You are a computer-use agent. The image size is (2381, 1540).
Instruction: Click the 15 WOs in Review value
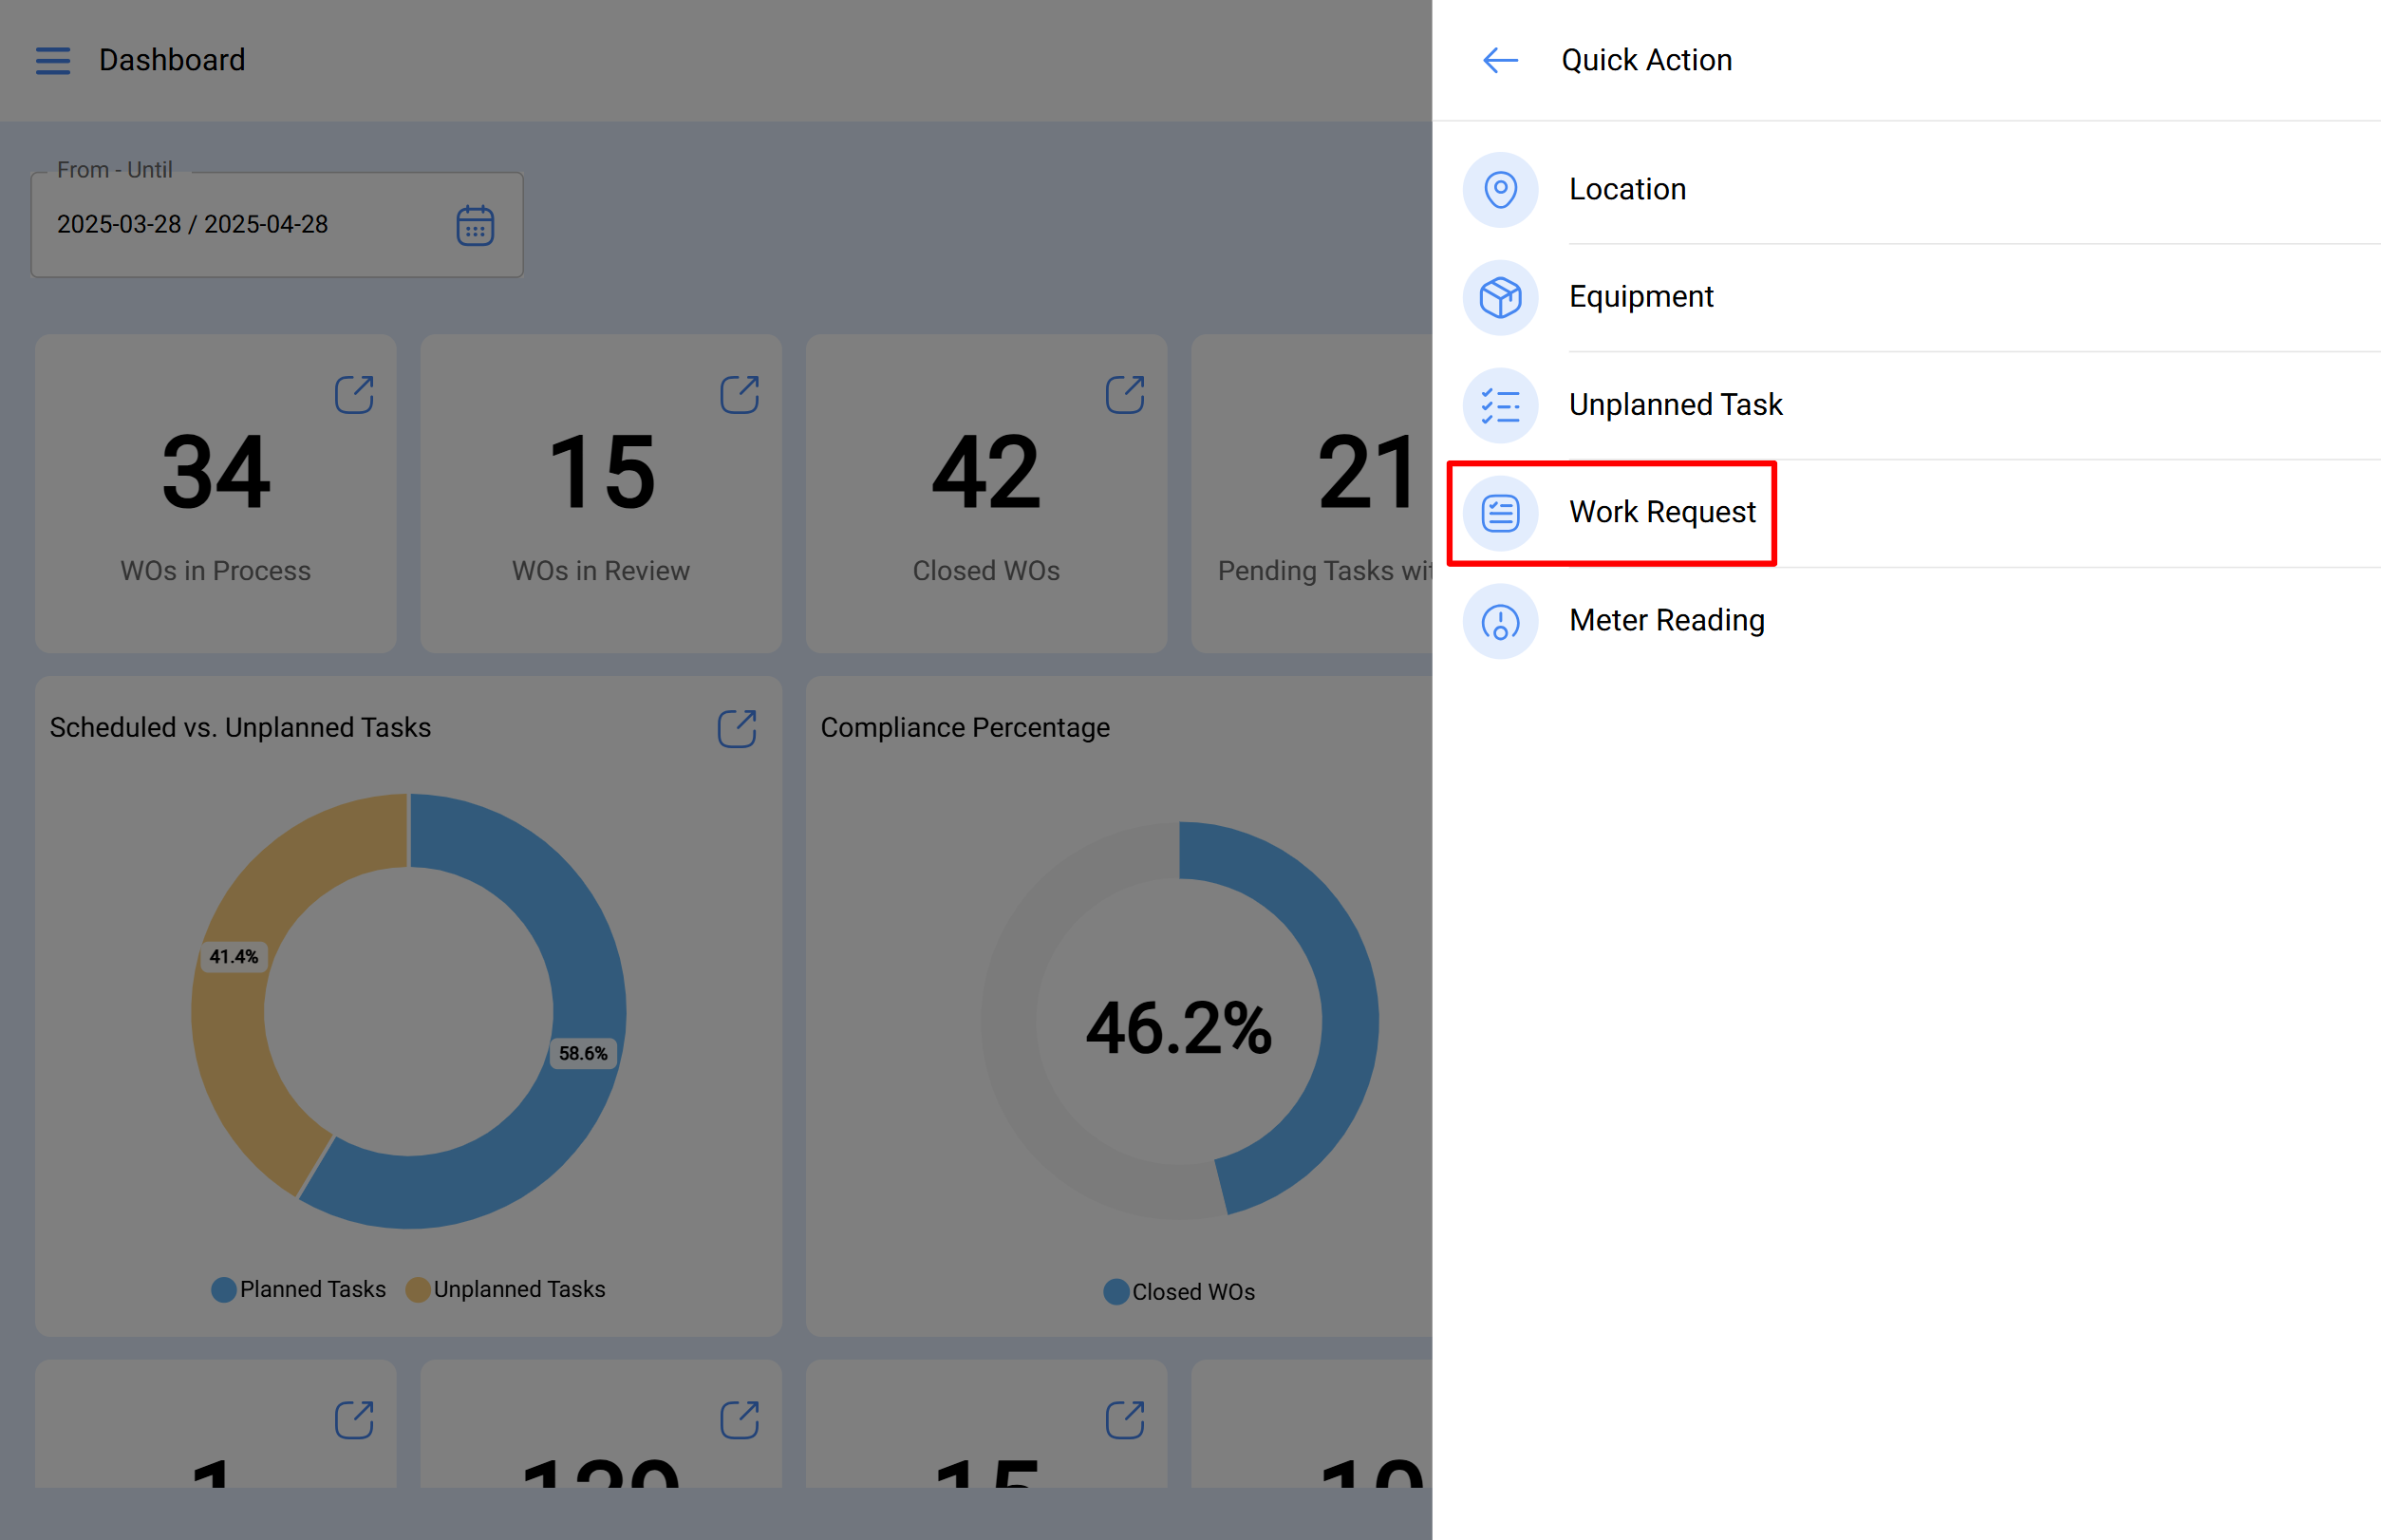coord(601,472)
